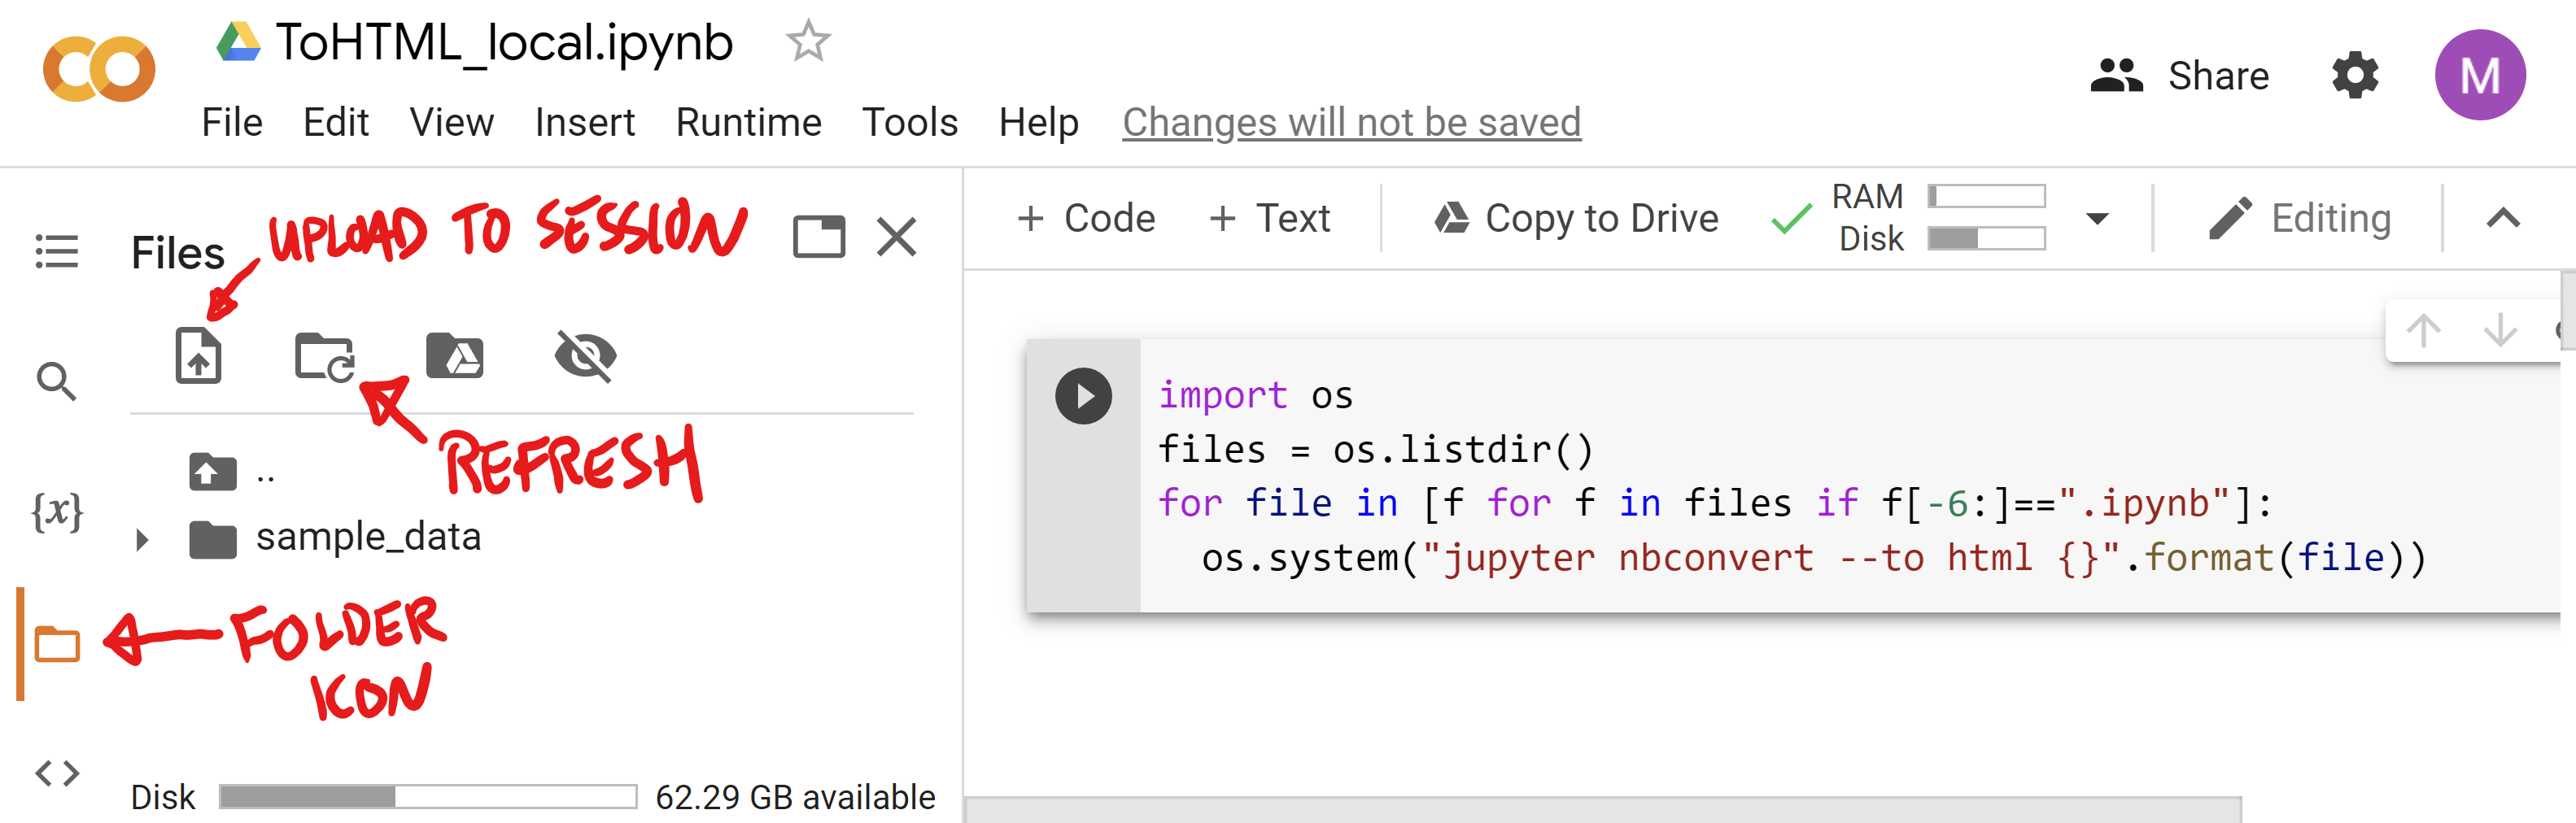Add a new Code cell
Viewport: 2576px width, 823px height.
click(1086, 218)
